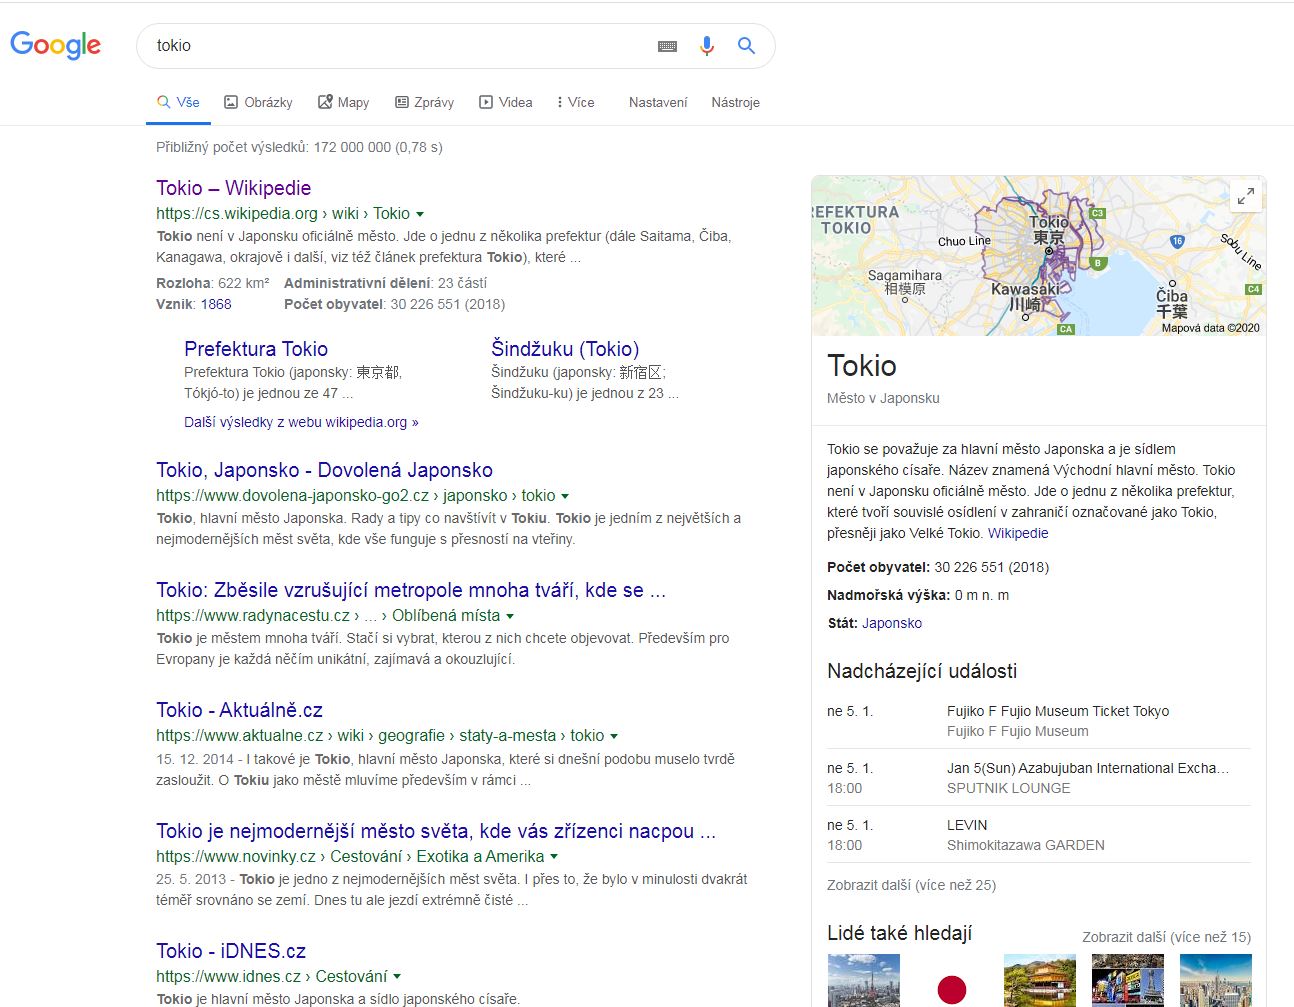Open Jan 5(Sun) Azabujuban International event
This screenshot has height=1007, width=1294.
pos(1088,768)
